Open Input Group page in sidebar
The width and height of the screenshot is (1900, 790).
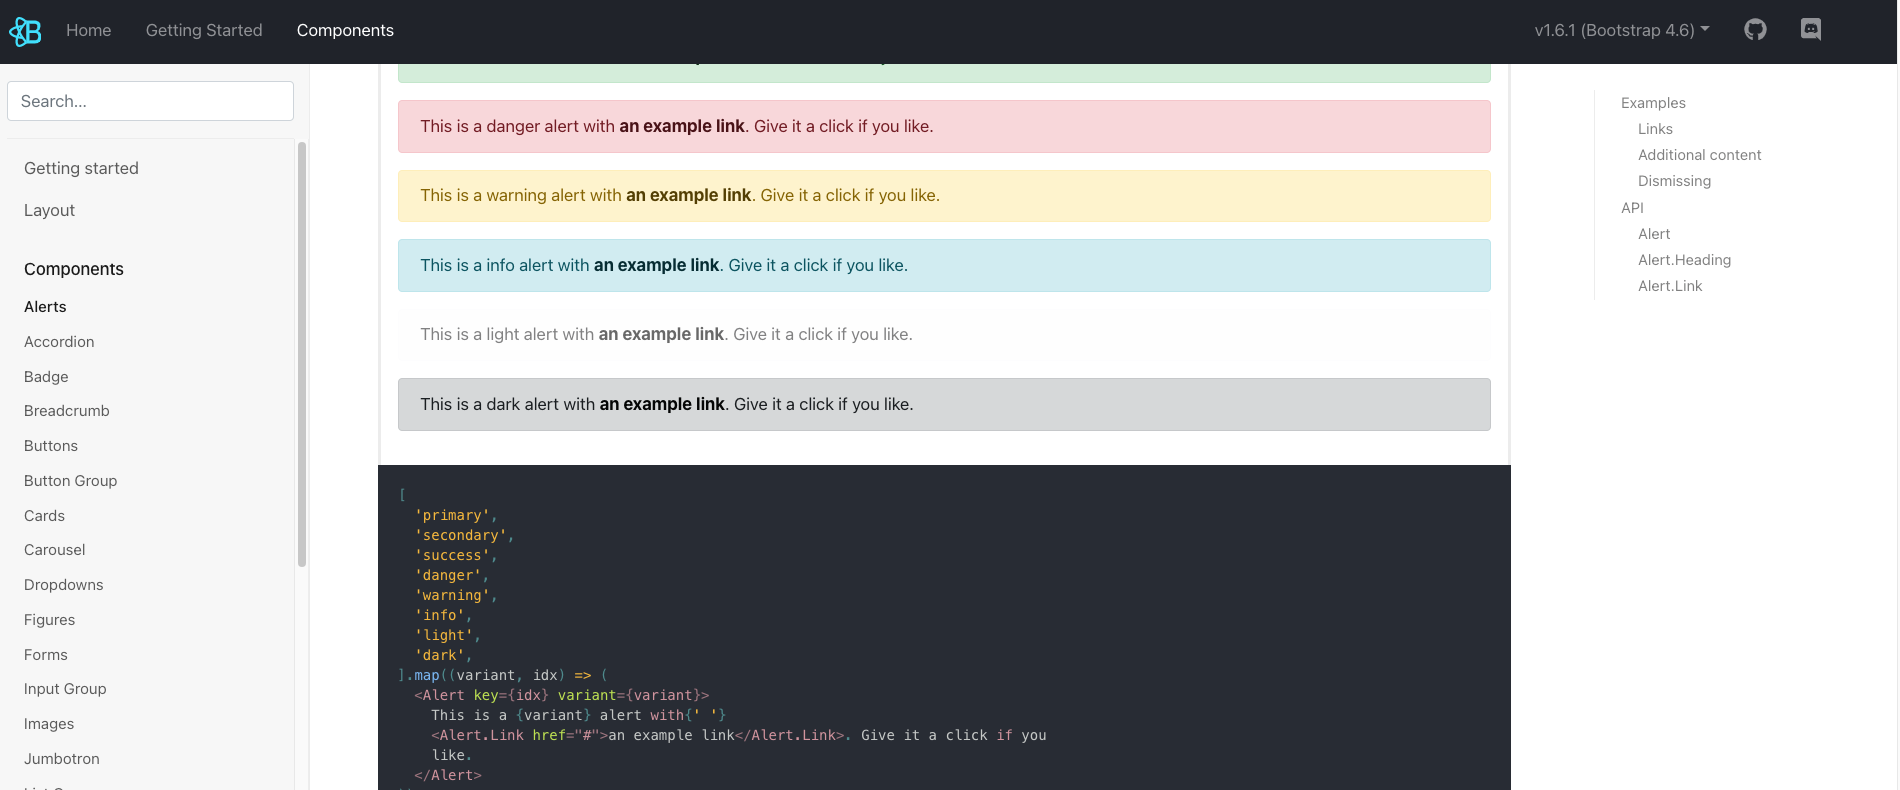[65, 689]
